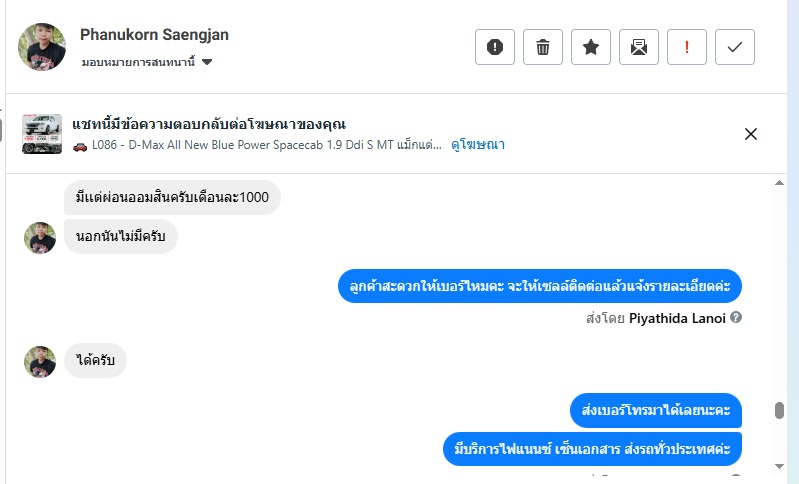Screen dimensions: 799x484
Task: Click the D-Max ad thumbnail image
Action: tap(42, 134)
